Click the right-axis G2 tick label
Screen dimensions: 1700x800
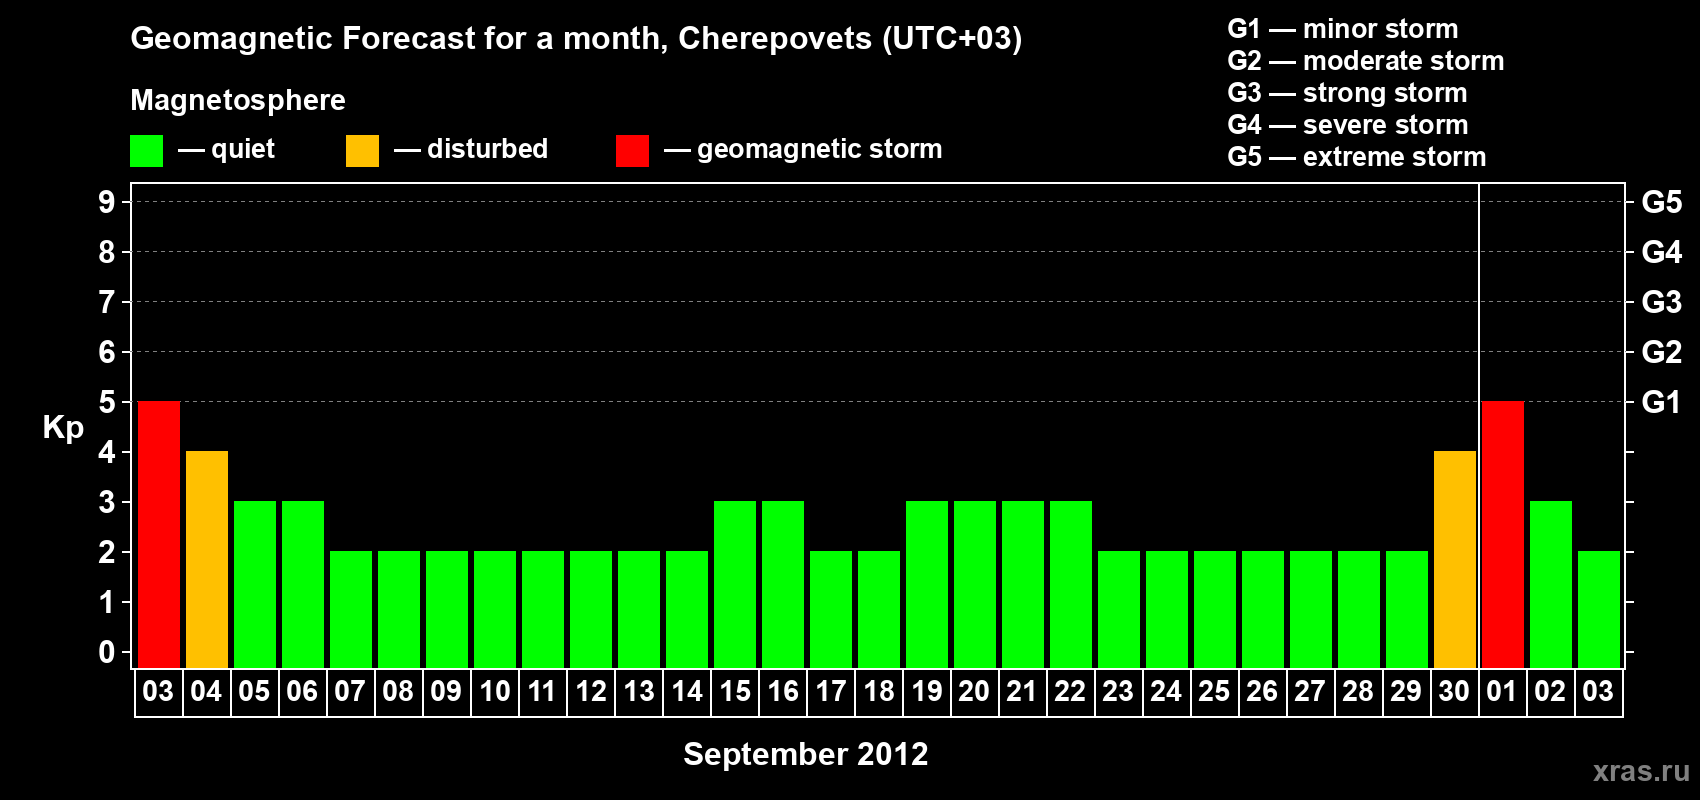[1662, 352]
